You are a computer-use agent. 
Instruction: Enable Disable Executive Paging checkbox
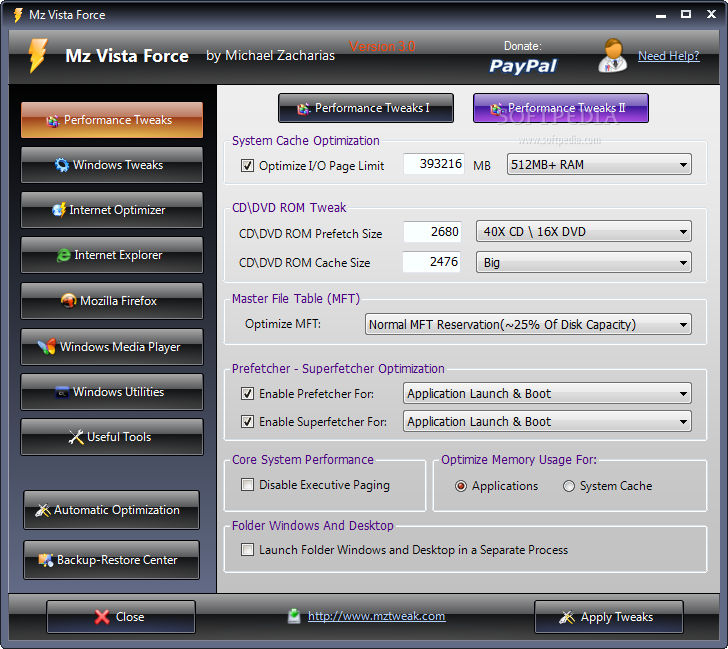click(x=247, y=485)
